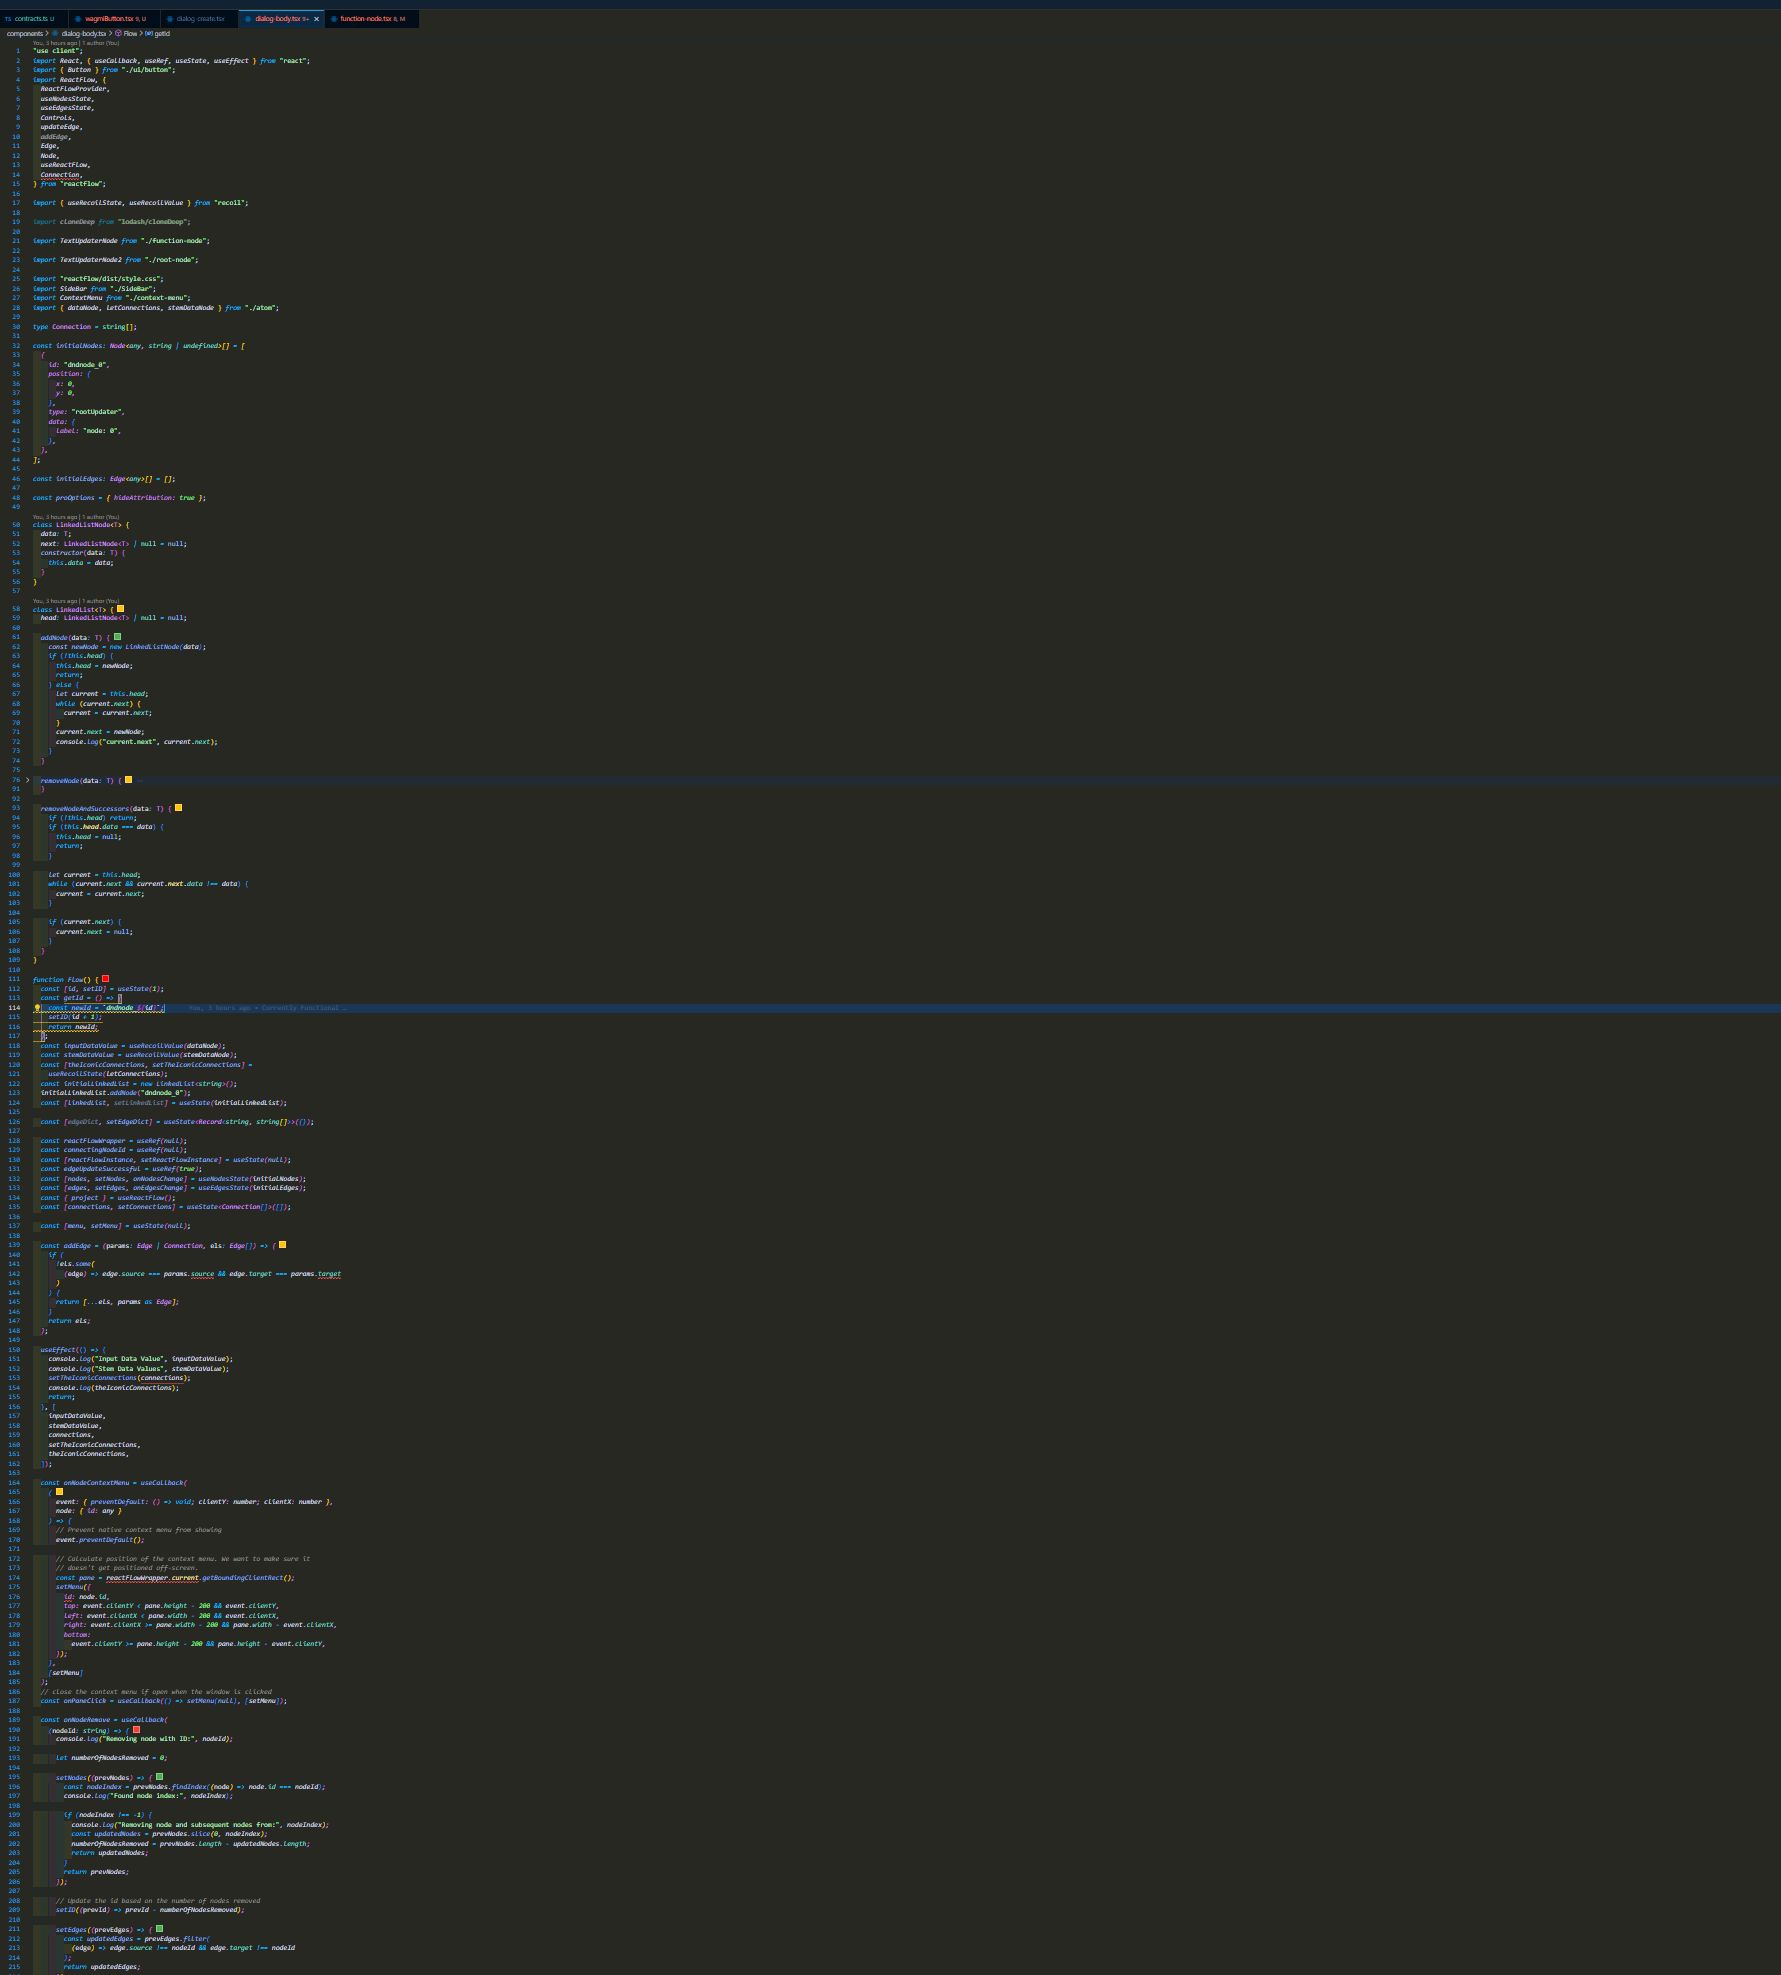Click the blame lens above class LinkedList

click(x=75, y=601)
